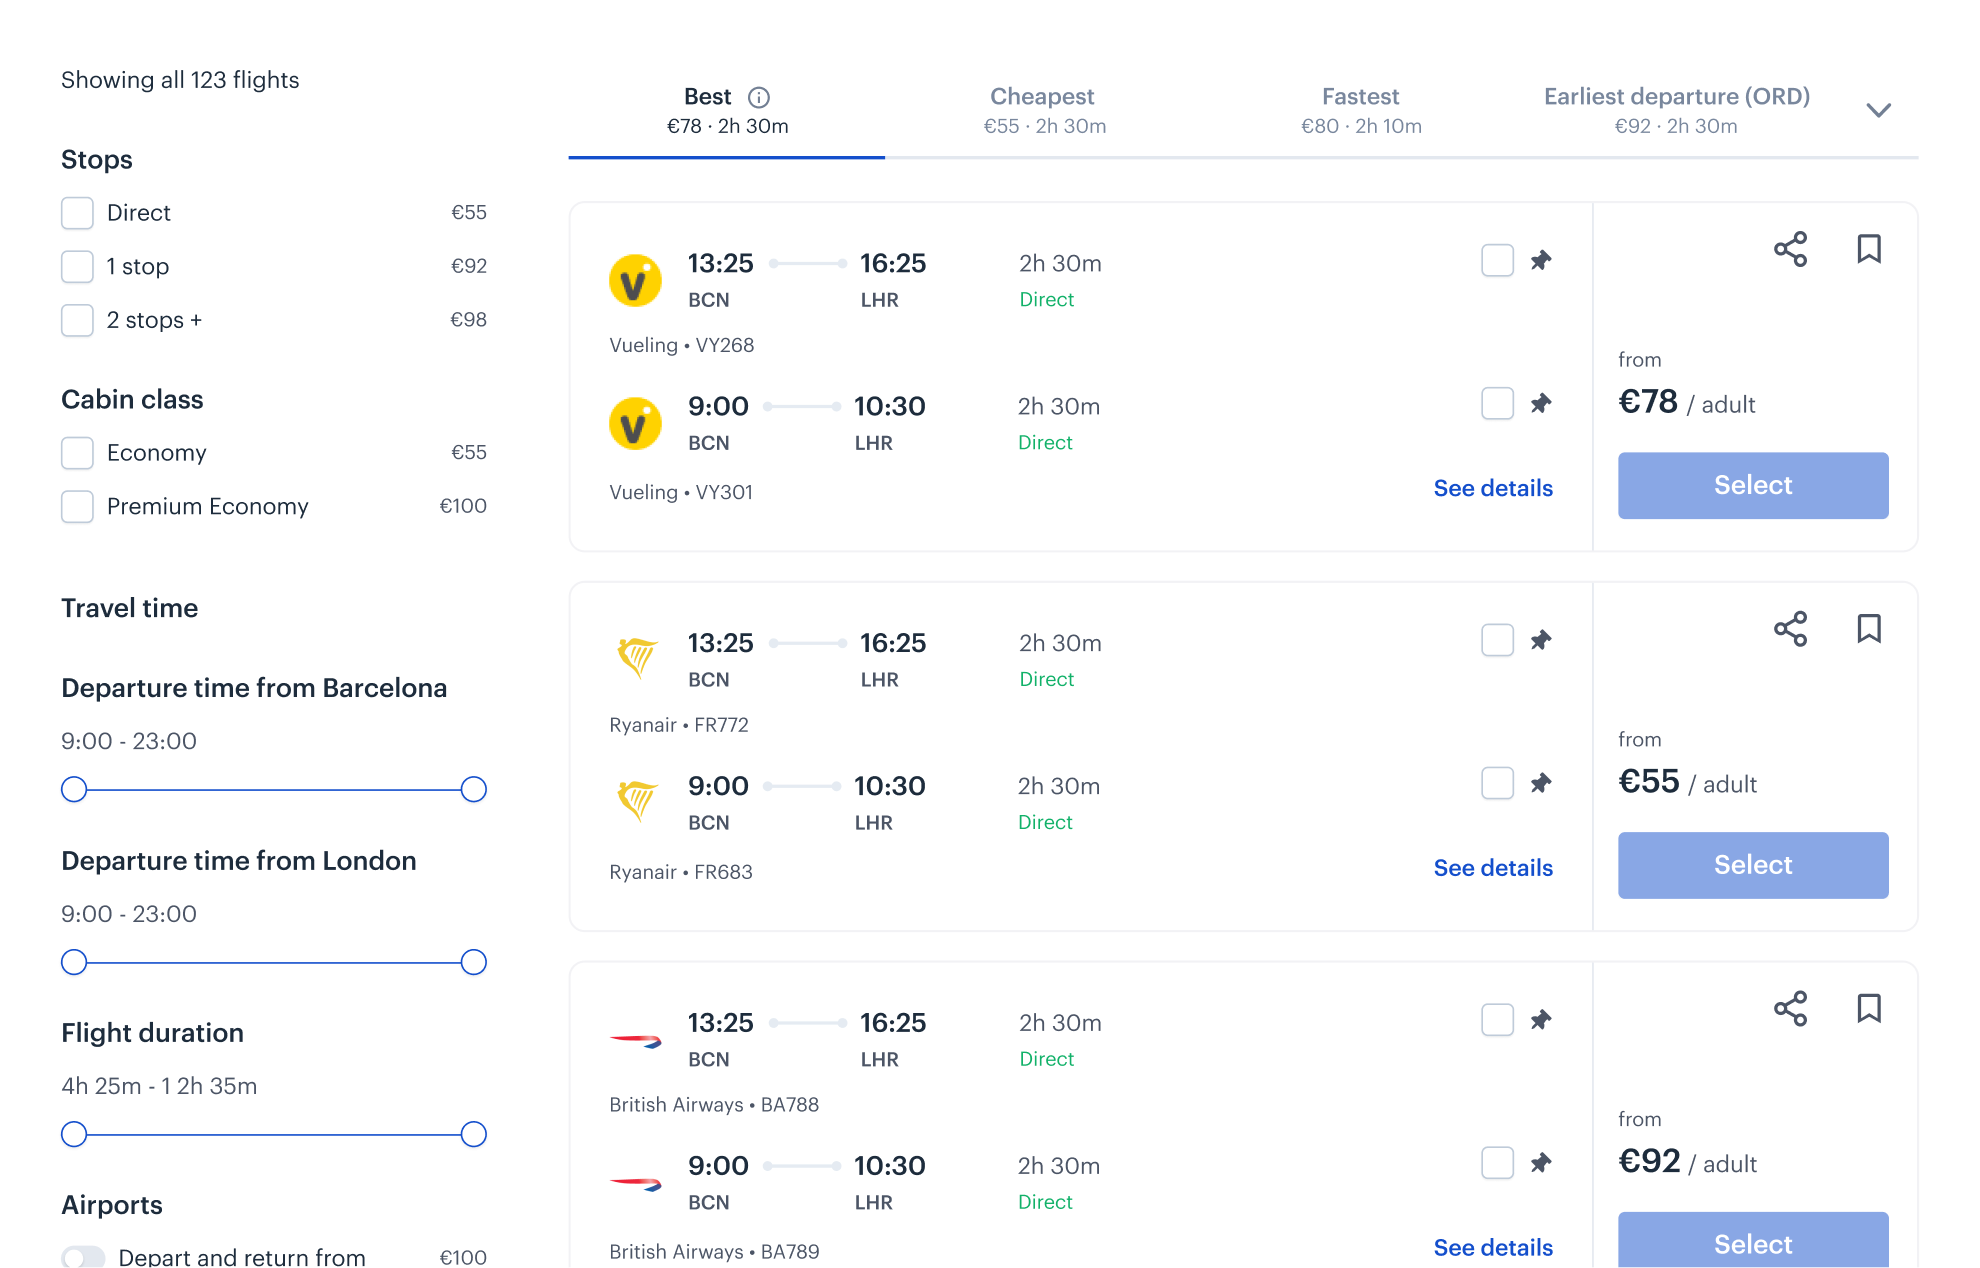Select the €92 British Airways flight
1980x1268 pixels.
pos(1753,1240)
